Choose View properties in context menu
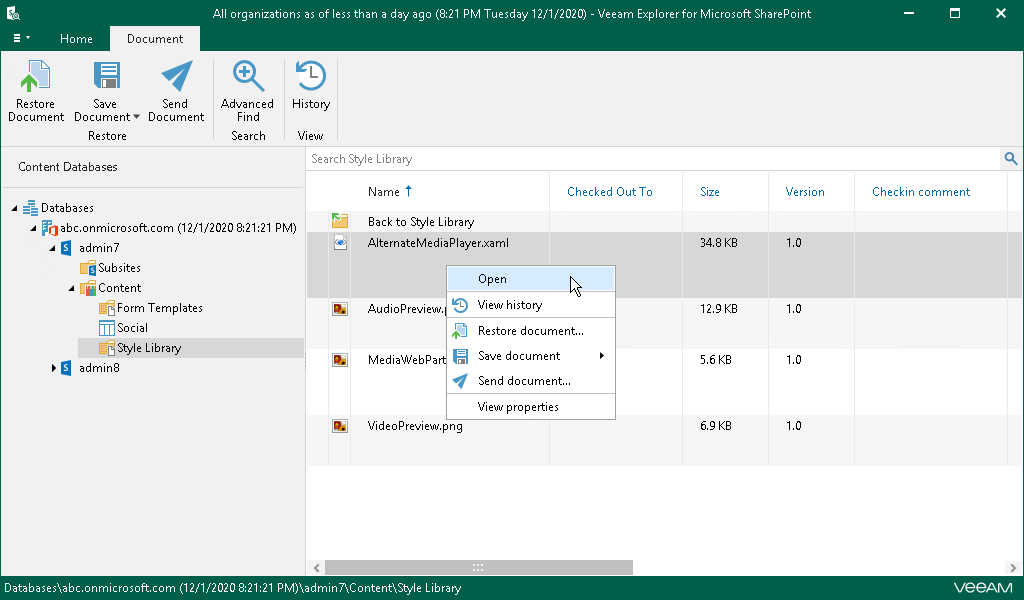1024x600 pixels. tap(530, 407)
